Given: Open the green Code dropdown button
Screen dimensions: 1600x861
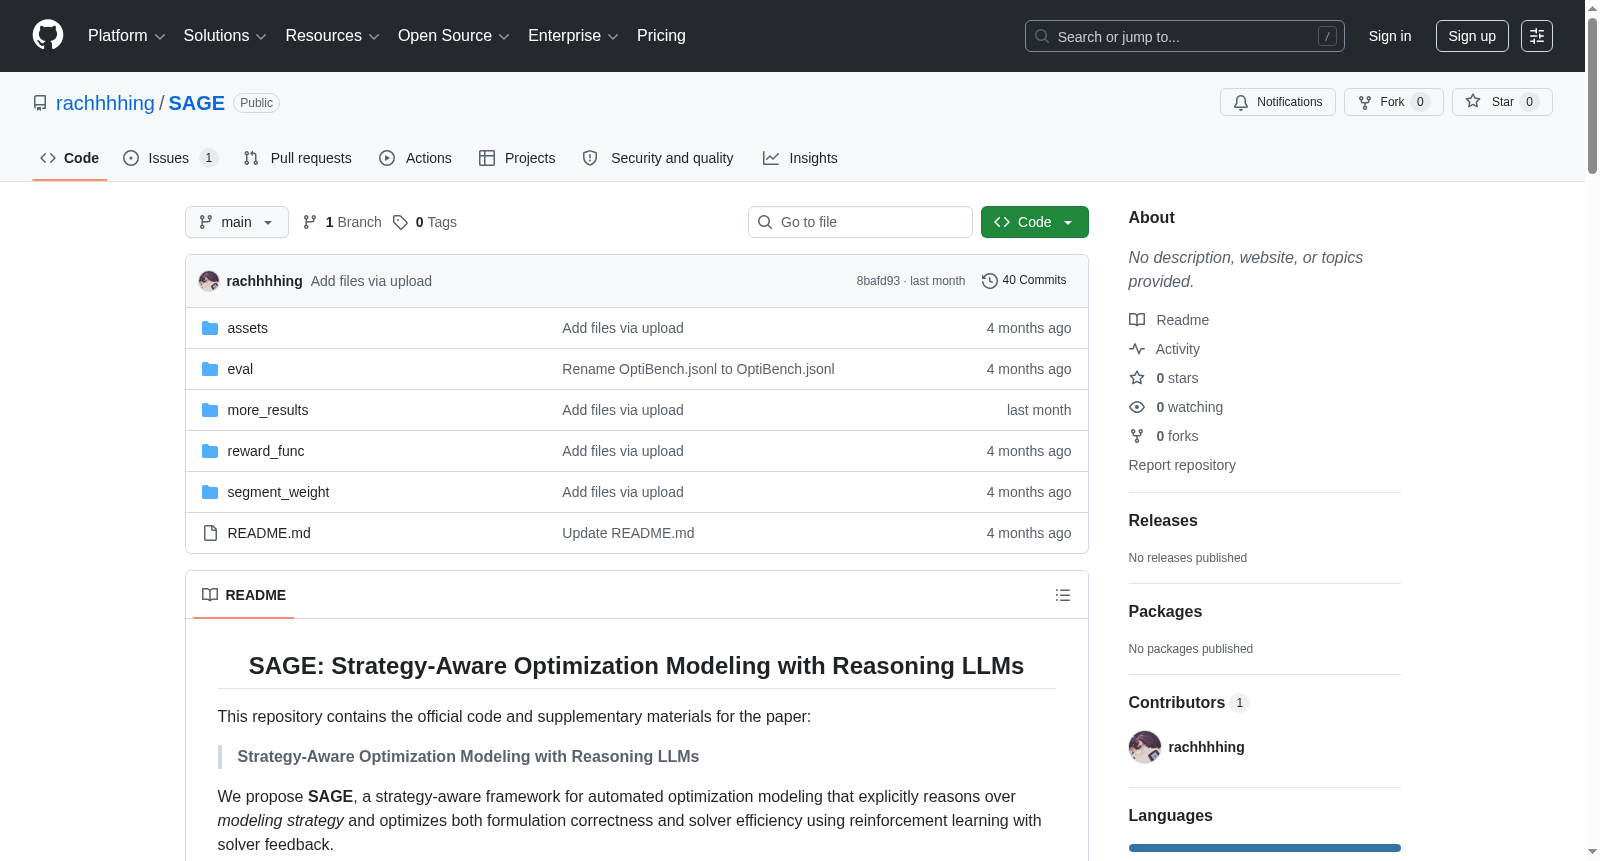Looking at the screenshot, I should click(1034, 222).
